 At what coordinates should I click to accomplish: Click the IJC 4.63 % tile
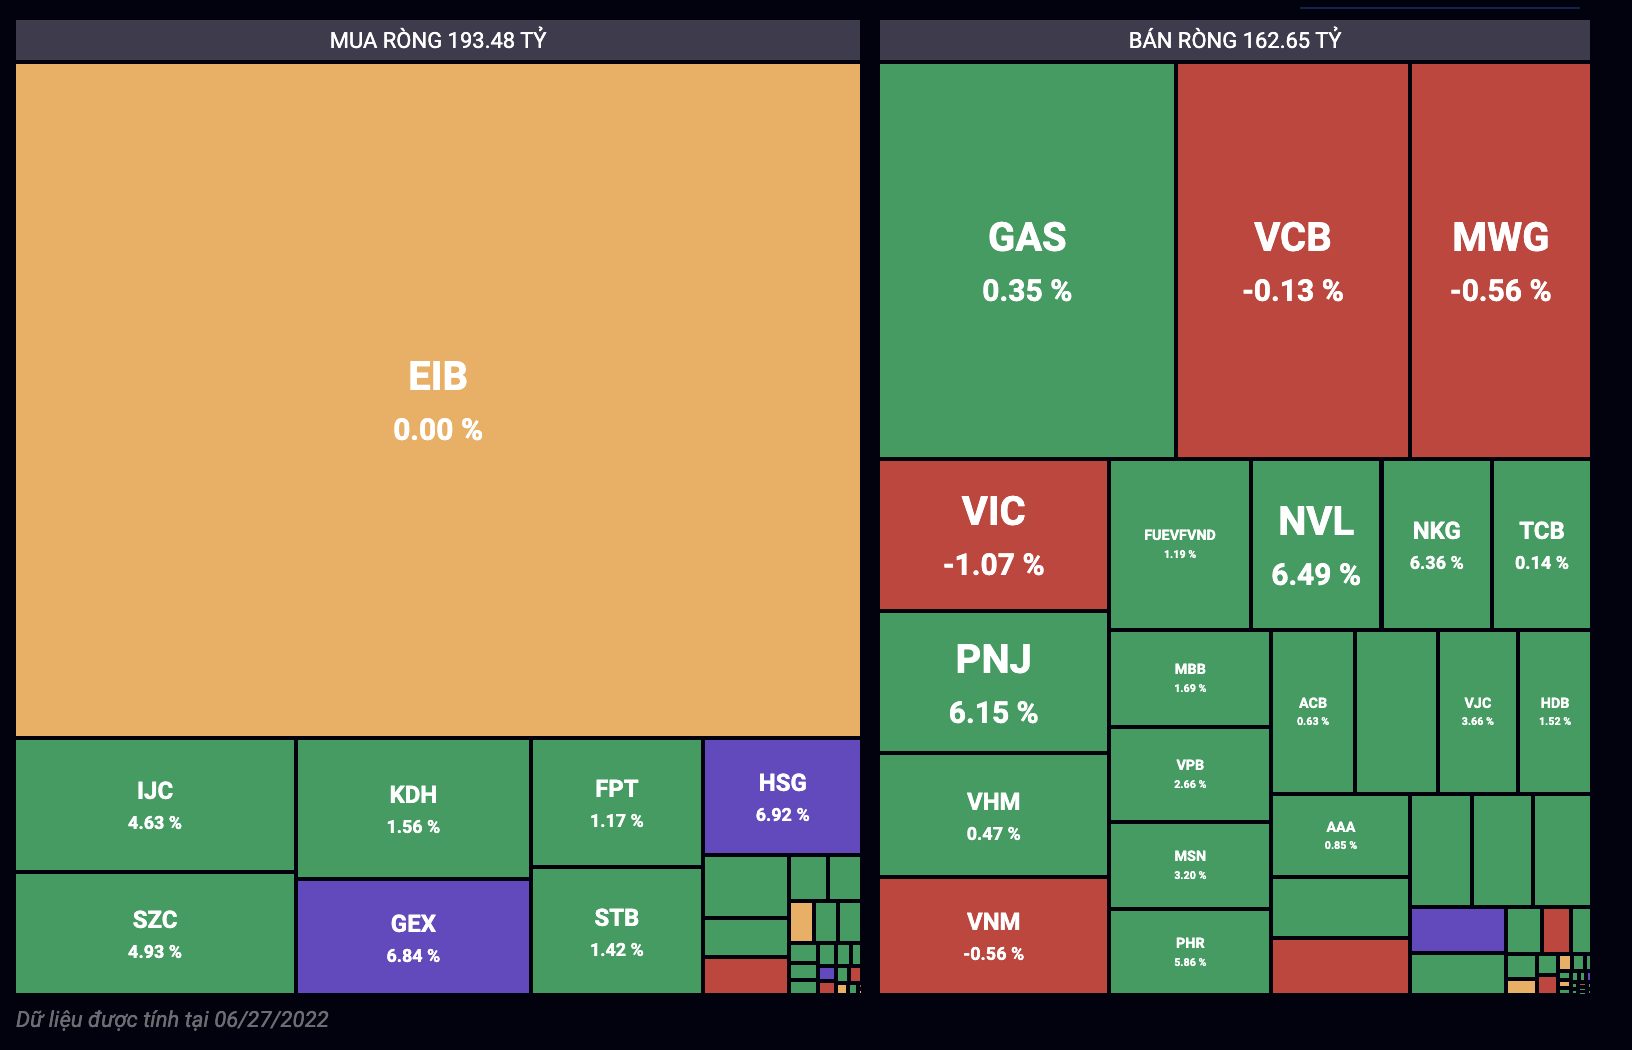pyautogui.click(x=155, y=805)
